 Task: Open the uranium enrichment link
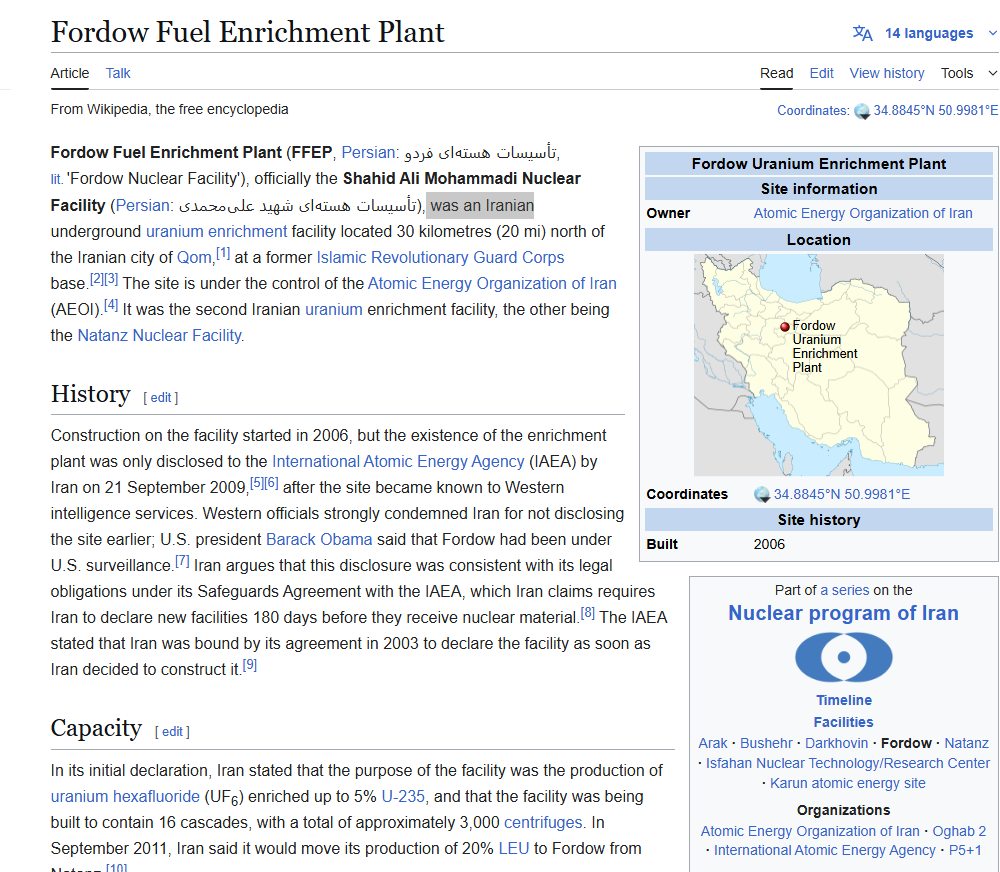[217, 231]
